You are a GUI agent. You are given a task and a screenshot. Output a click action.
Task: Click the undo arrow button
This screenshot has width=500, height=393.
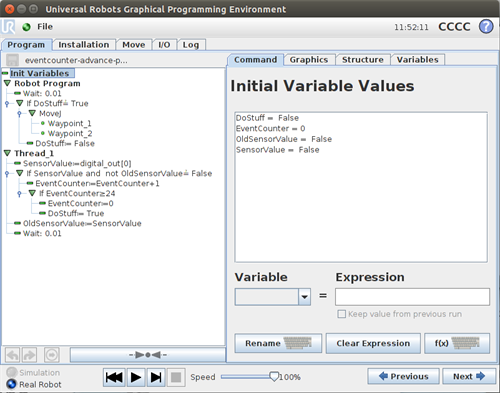click(x=12, y=355)
